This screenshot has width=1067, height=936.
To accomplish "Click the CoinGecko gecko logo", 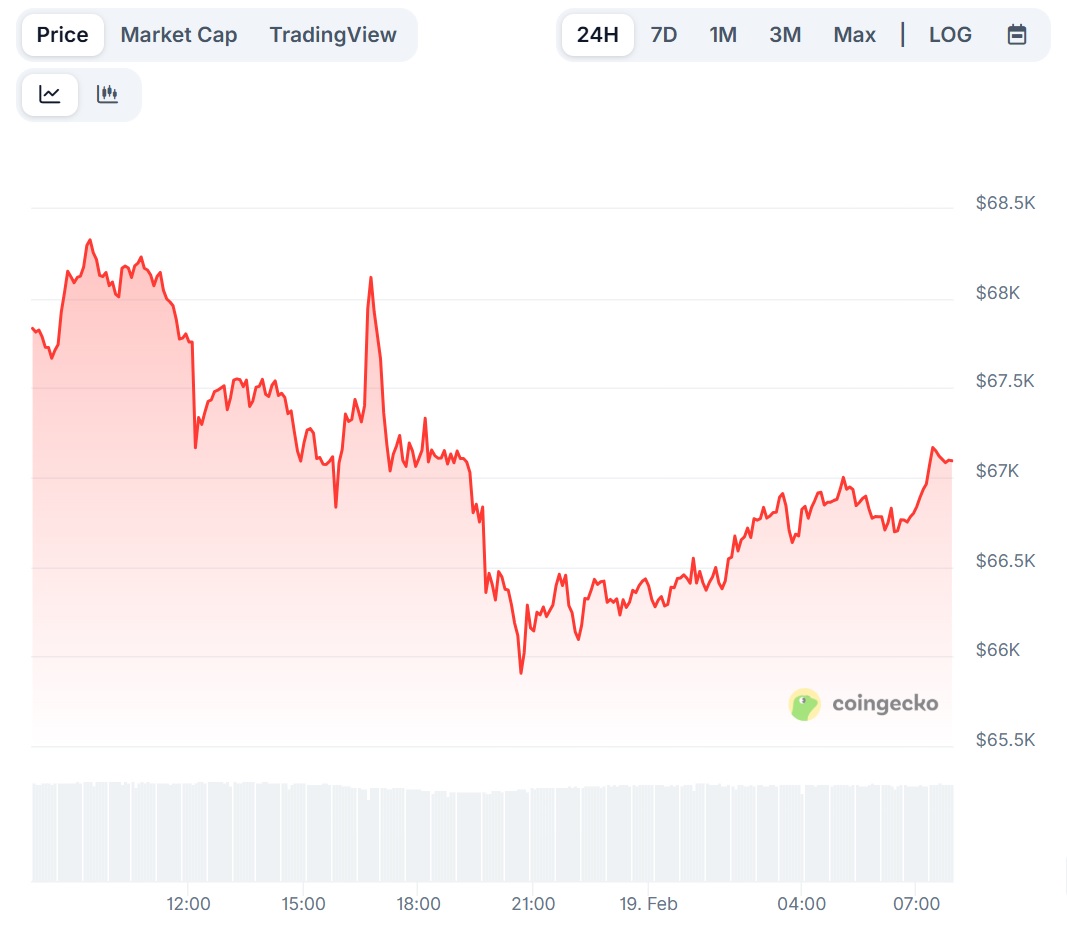I will (x=804, y=705).
